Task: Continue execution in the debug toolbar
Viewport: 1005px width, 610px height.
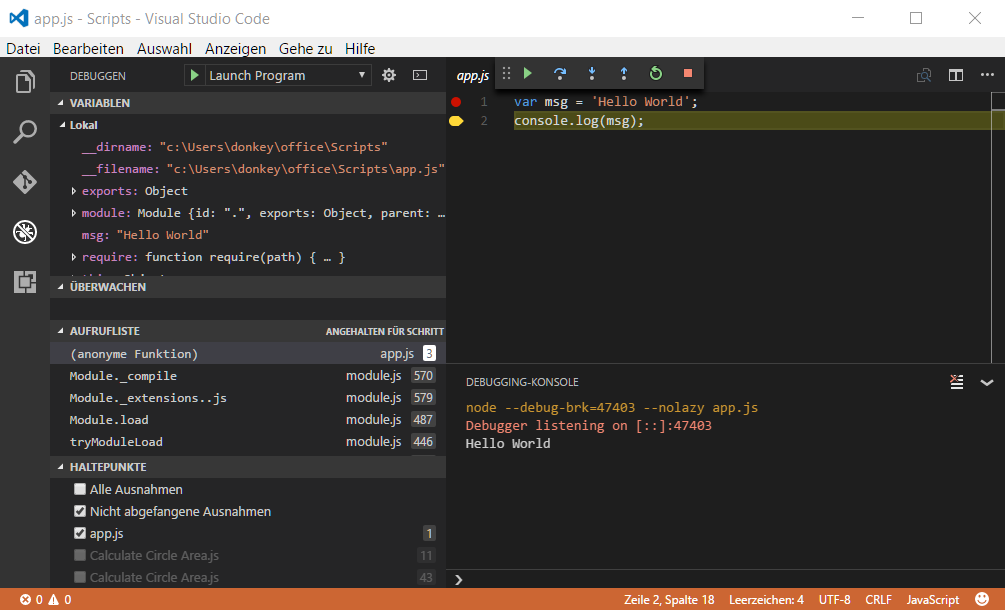Action: pyautogui.click(x=527, y=73)
